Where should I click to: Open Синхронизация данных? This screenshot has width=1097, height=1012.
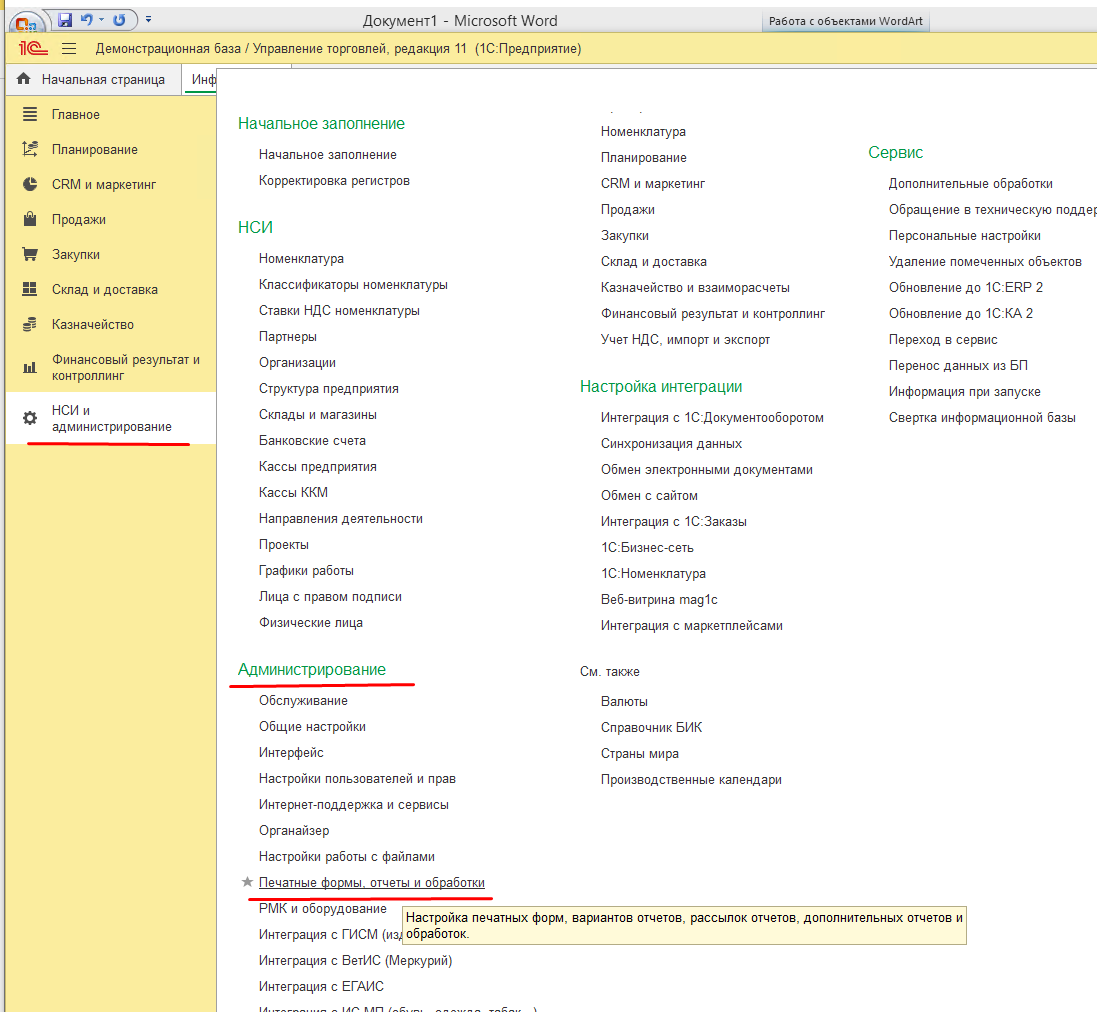pos(671,443)
